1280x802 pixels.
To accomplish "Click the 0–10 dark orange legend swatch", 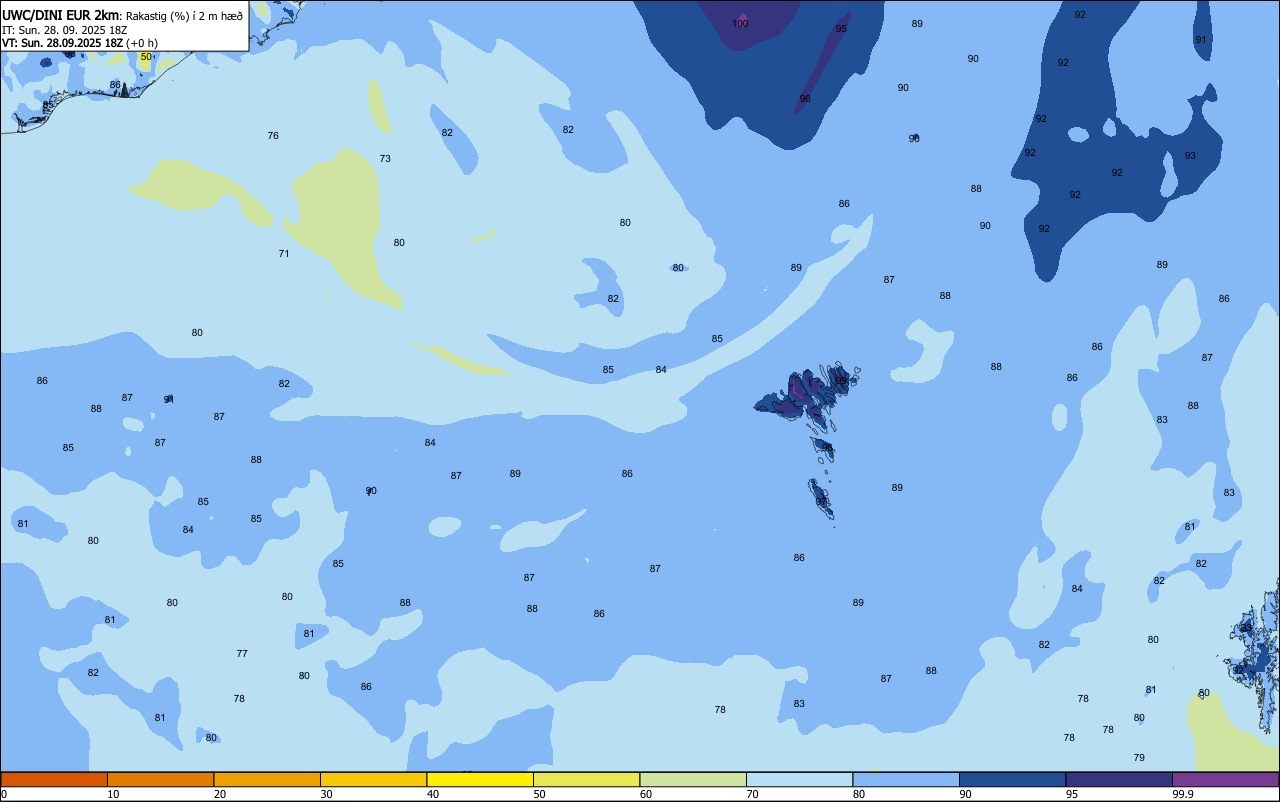I will click(x=54, y=779).
